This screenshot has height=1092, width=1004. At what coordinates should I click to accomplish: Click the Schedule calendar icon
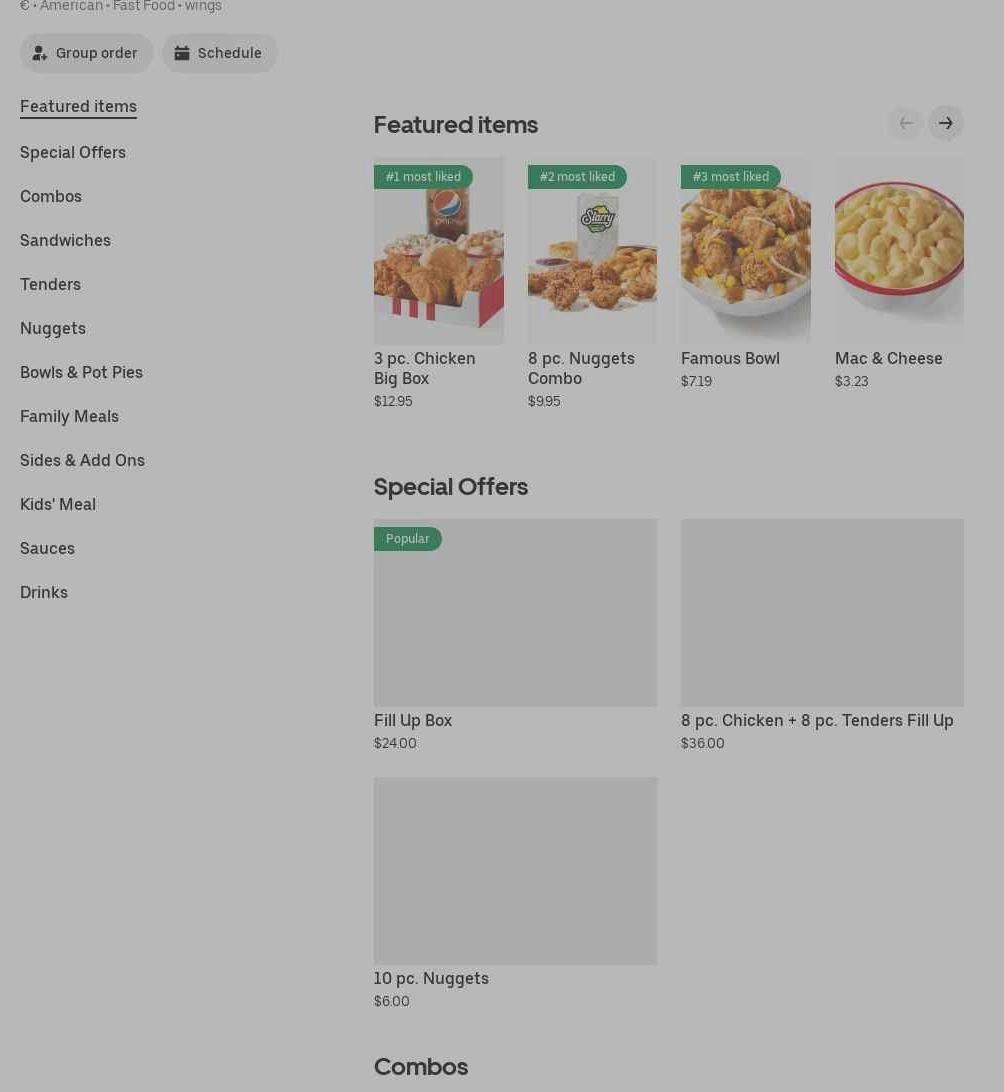pos(182,53)
